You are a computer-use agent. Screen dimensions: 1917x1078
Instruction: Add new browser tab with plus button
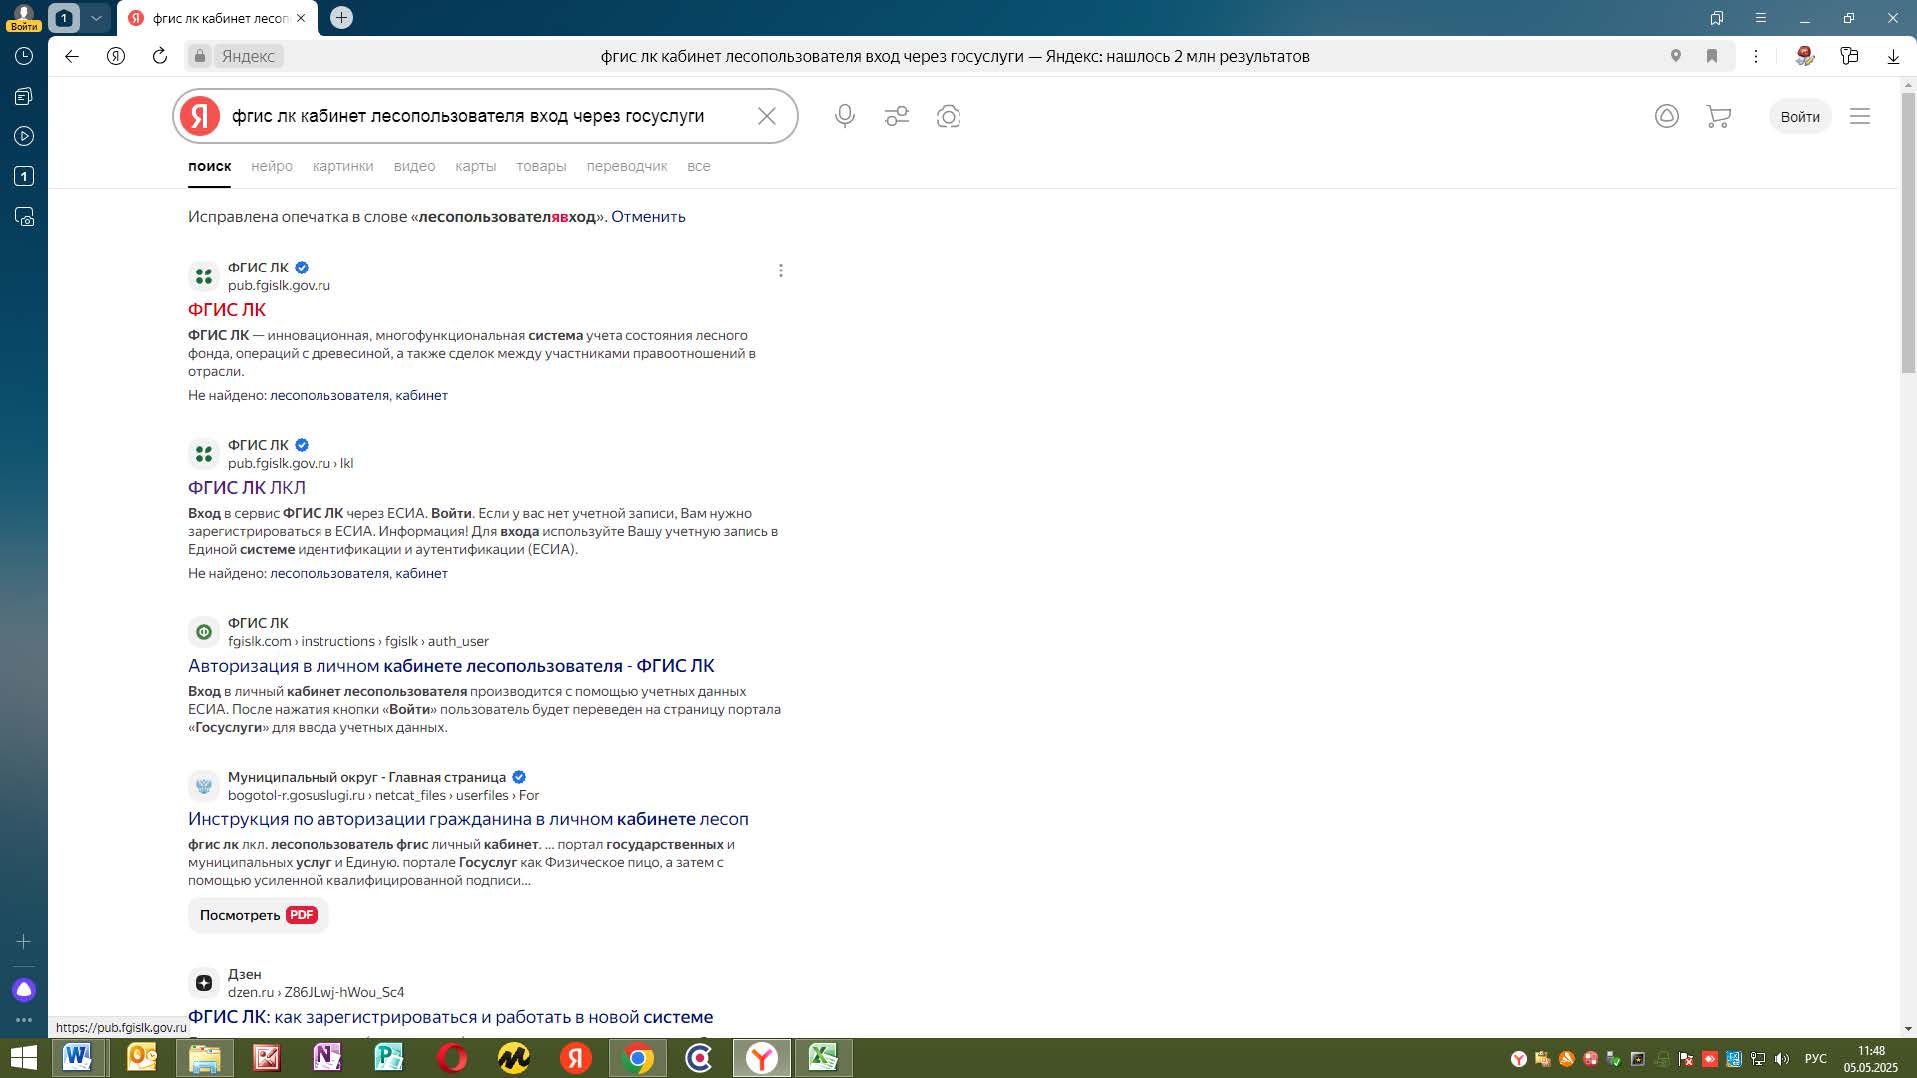(x=341, y=18)
